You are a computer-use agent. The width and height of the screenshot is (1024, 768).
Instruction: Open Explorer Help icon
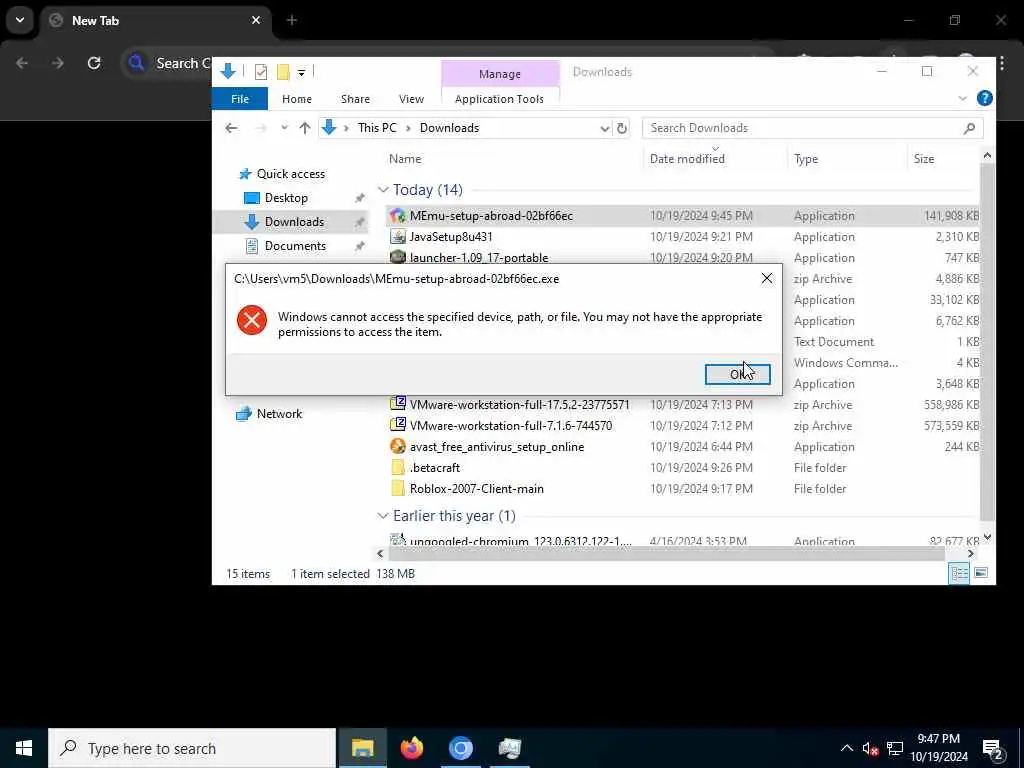[x=984, y=98]
